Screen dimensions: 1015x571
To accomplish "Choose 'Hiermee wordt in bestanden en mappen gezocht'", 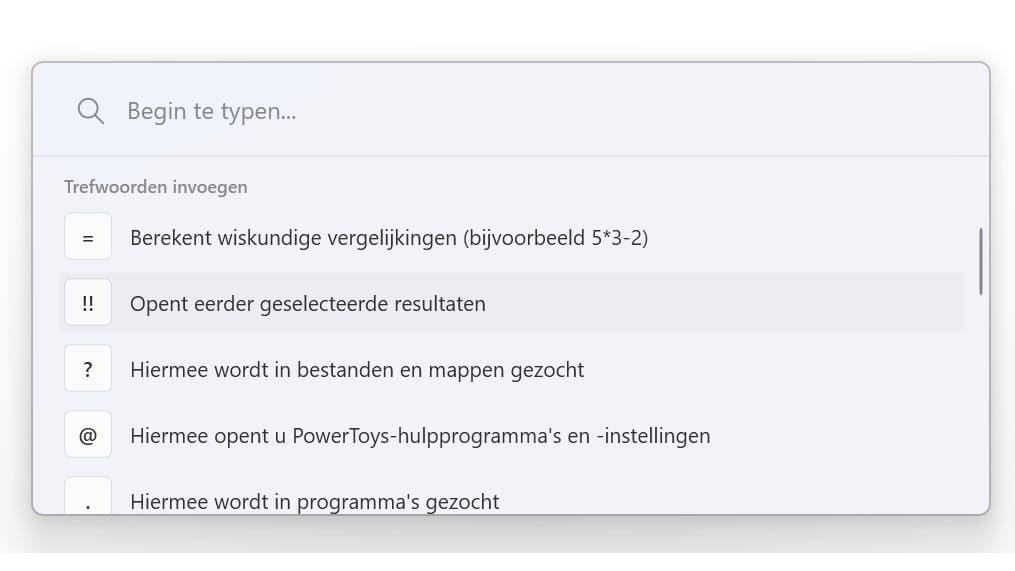I will click(356, 370).
